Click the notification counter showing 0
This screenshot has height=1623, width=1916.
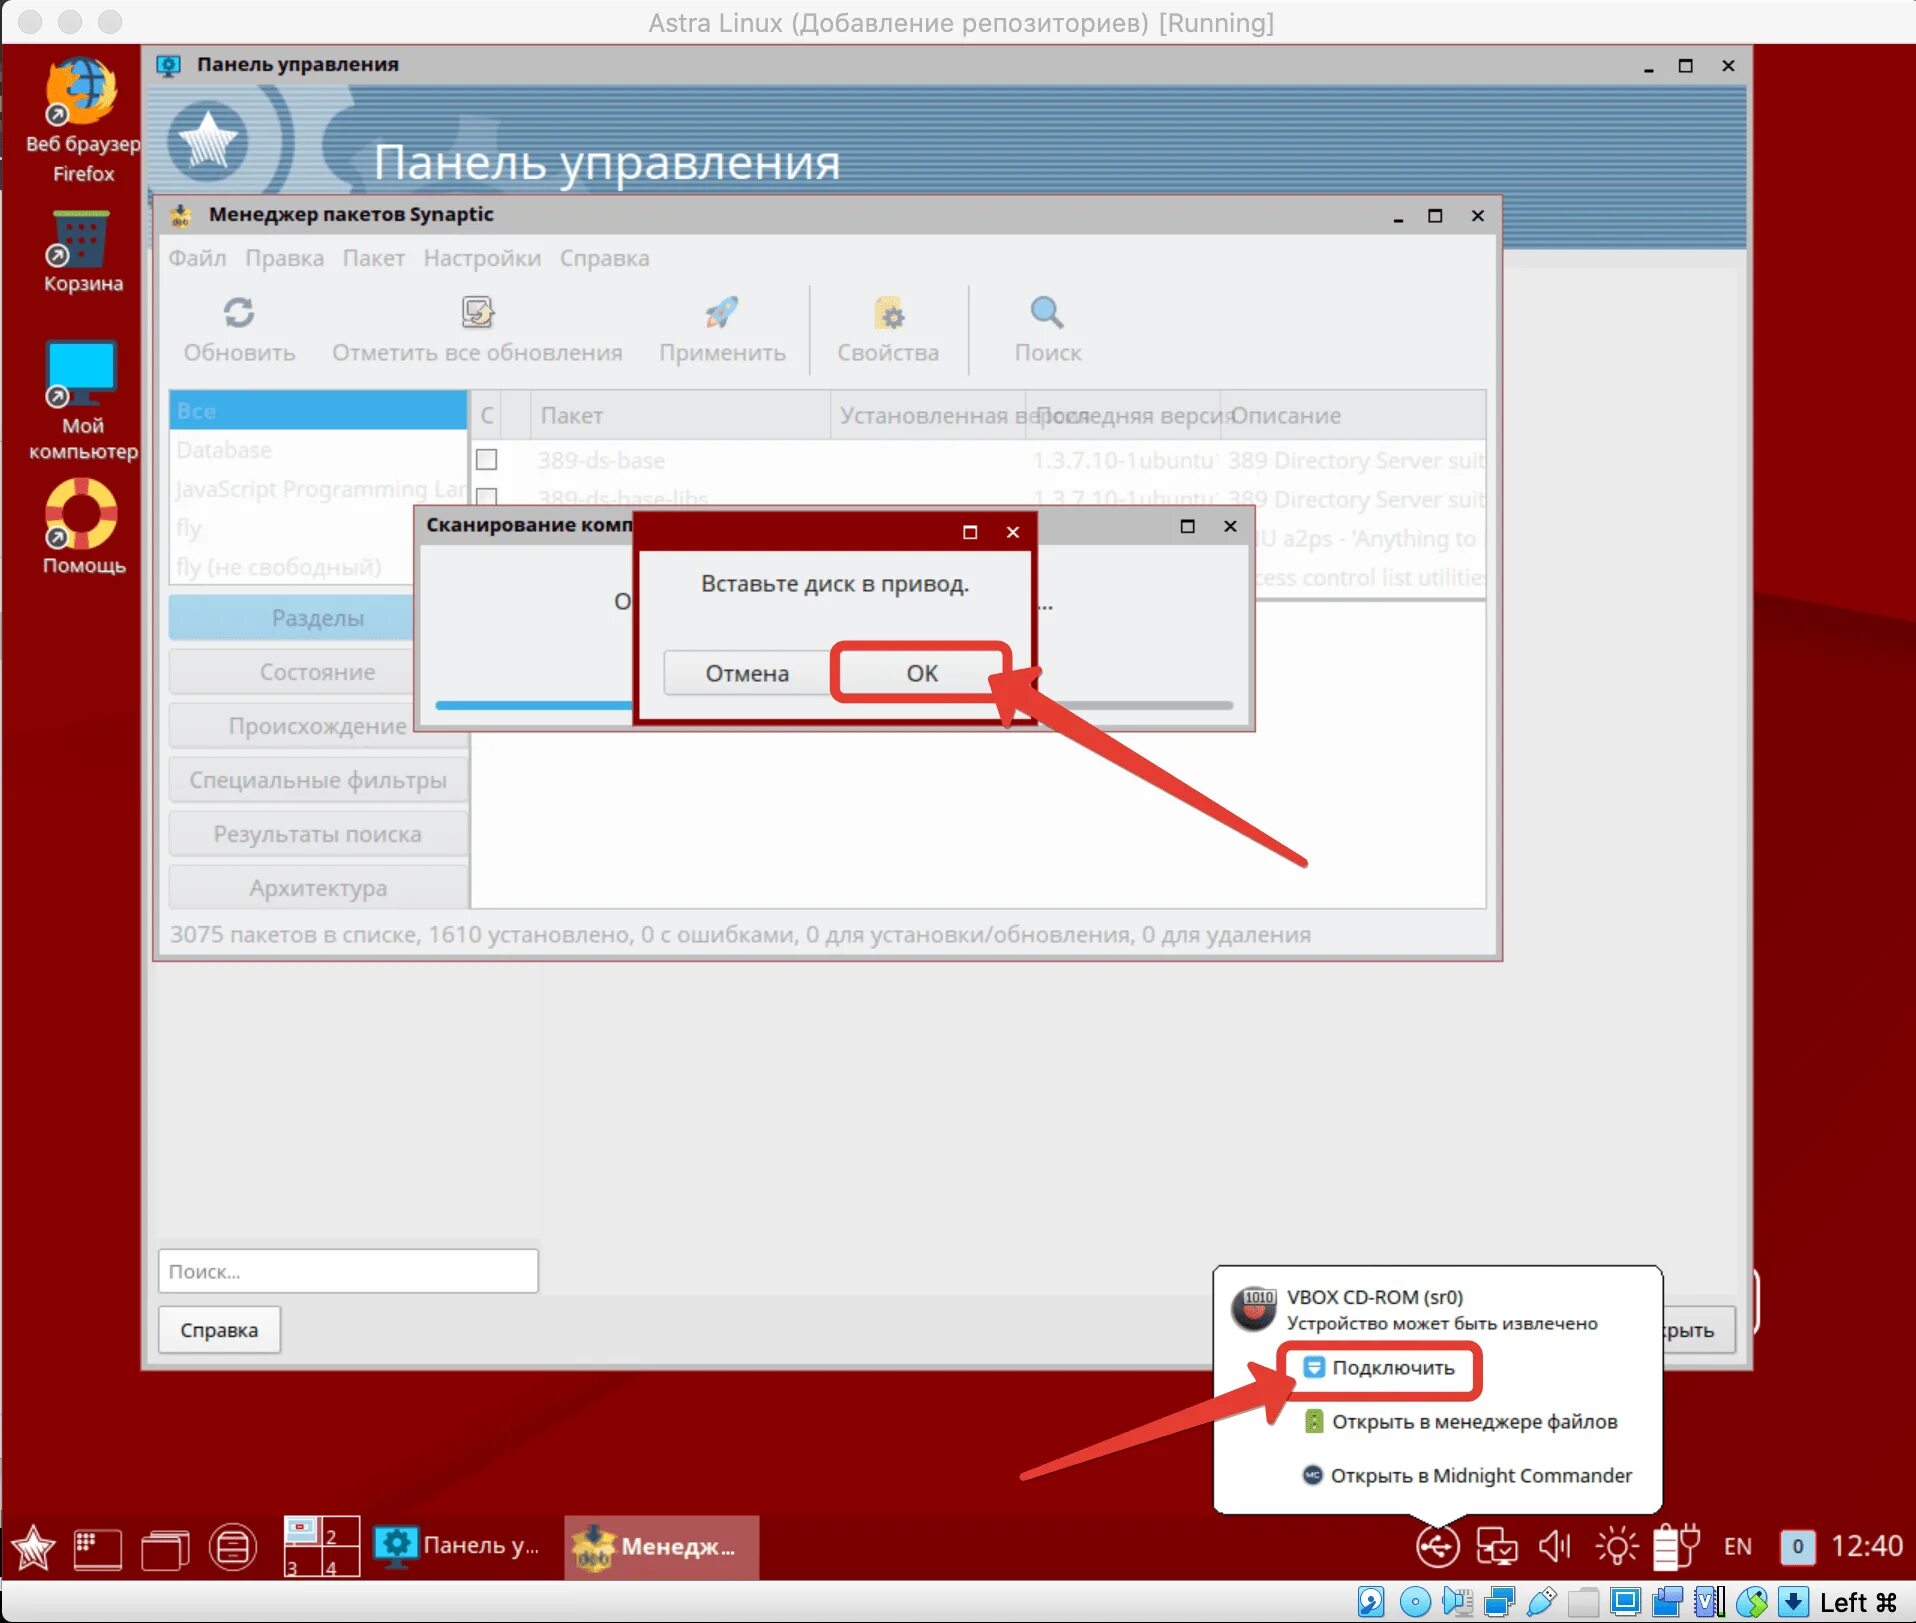[x=1797, y=1546]
